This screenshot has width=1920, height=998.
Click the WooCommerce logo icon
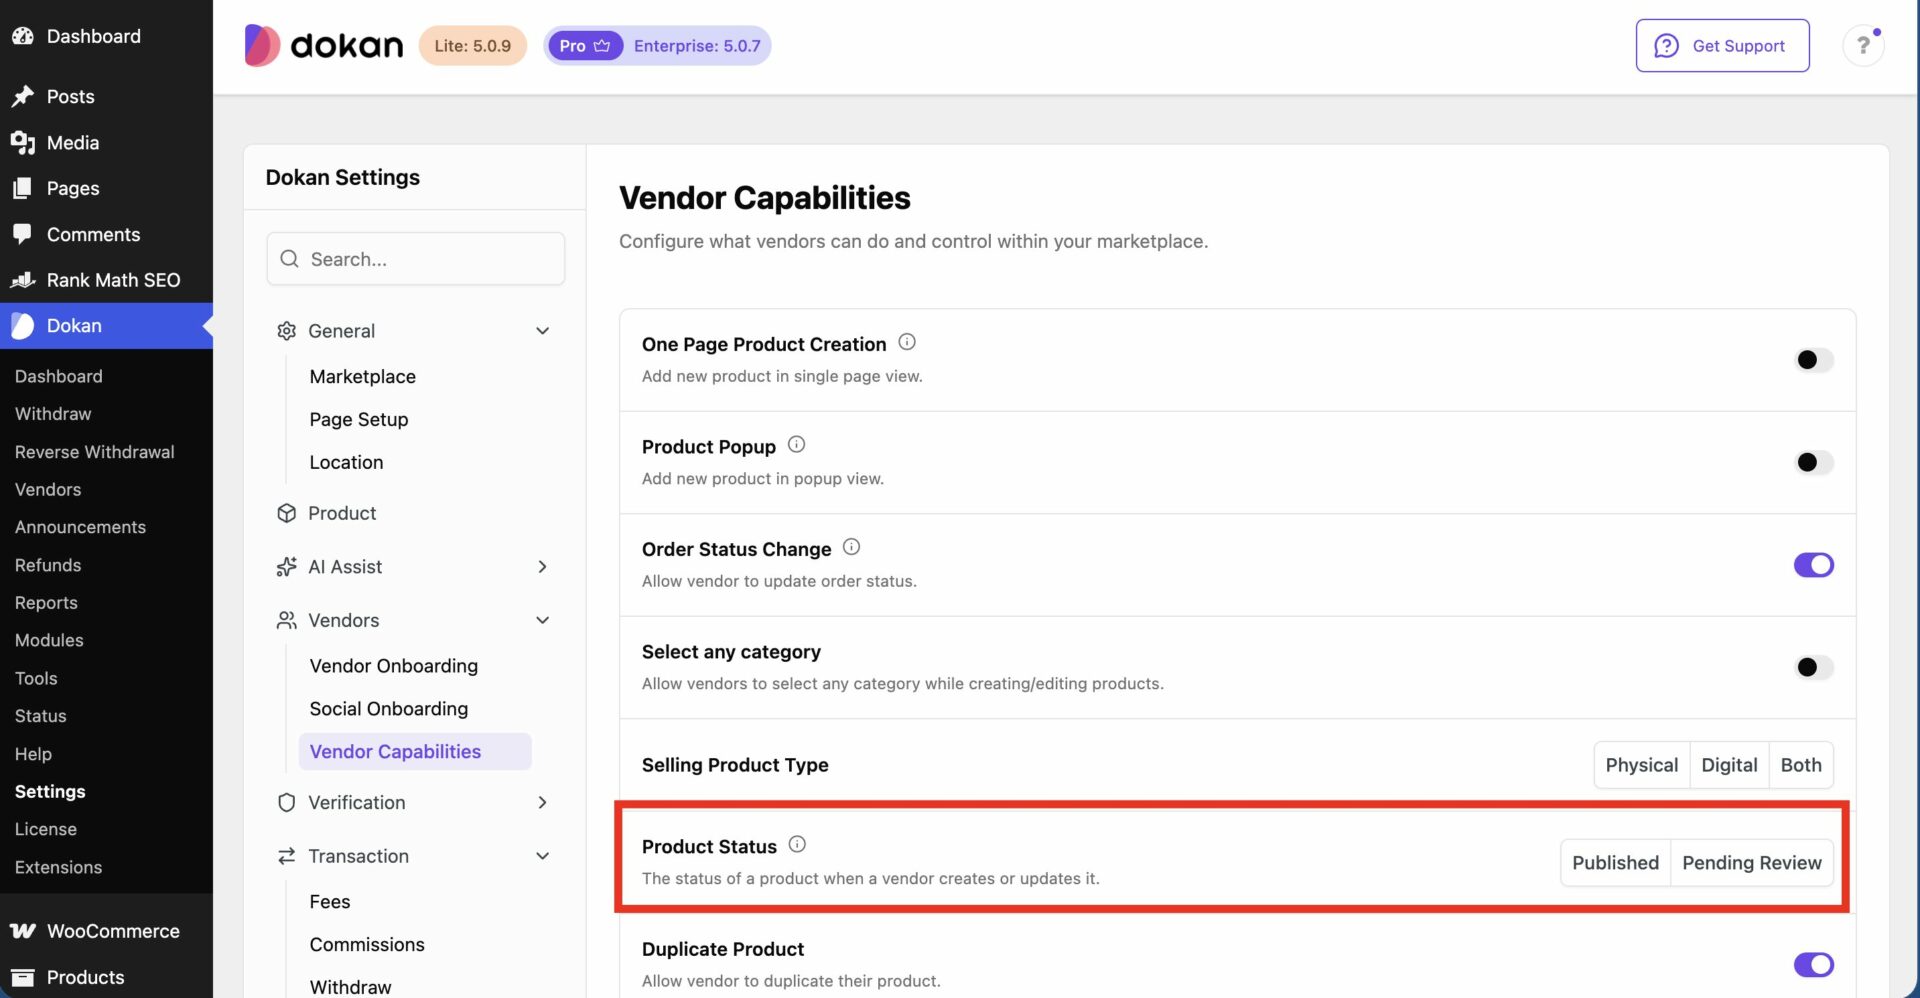click(23, 931)
